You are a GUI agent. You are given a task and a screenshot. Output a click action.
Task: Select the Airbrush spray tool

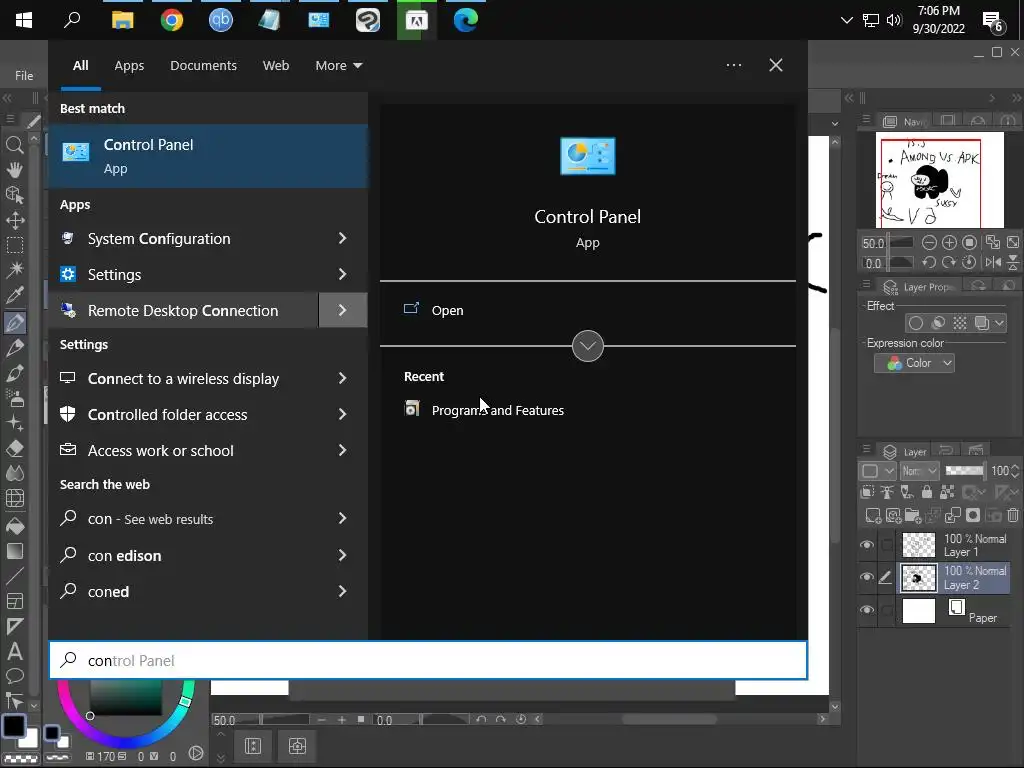[14, 398]
